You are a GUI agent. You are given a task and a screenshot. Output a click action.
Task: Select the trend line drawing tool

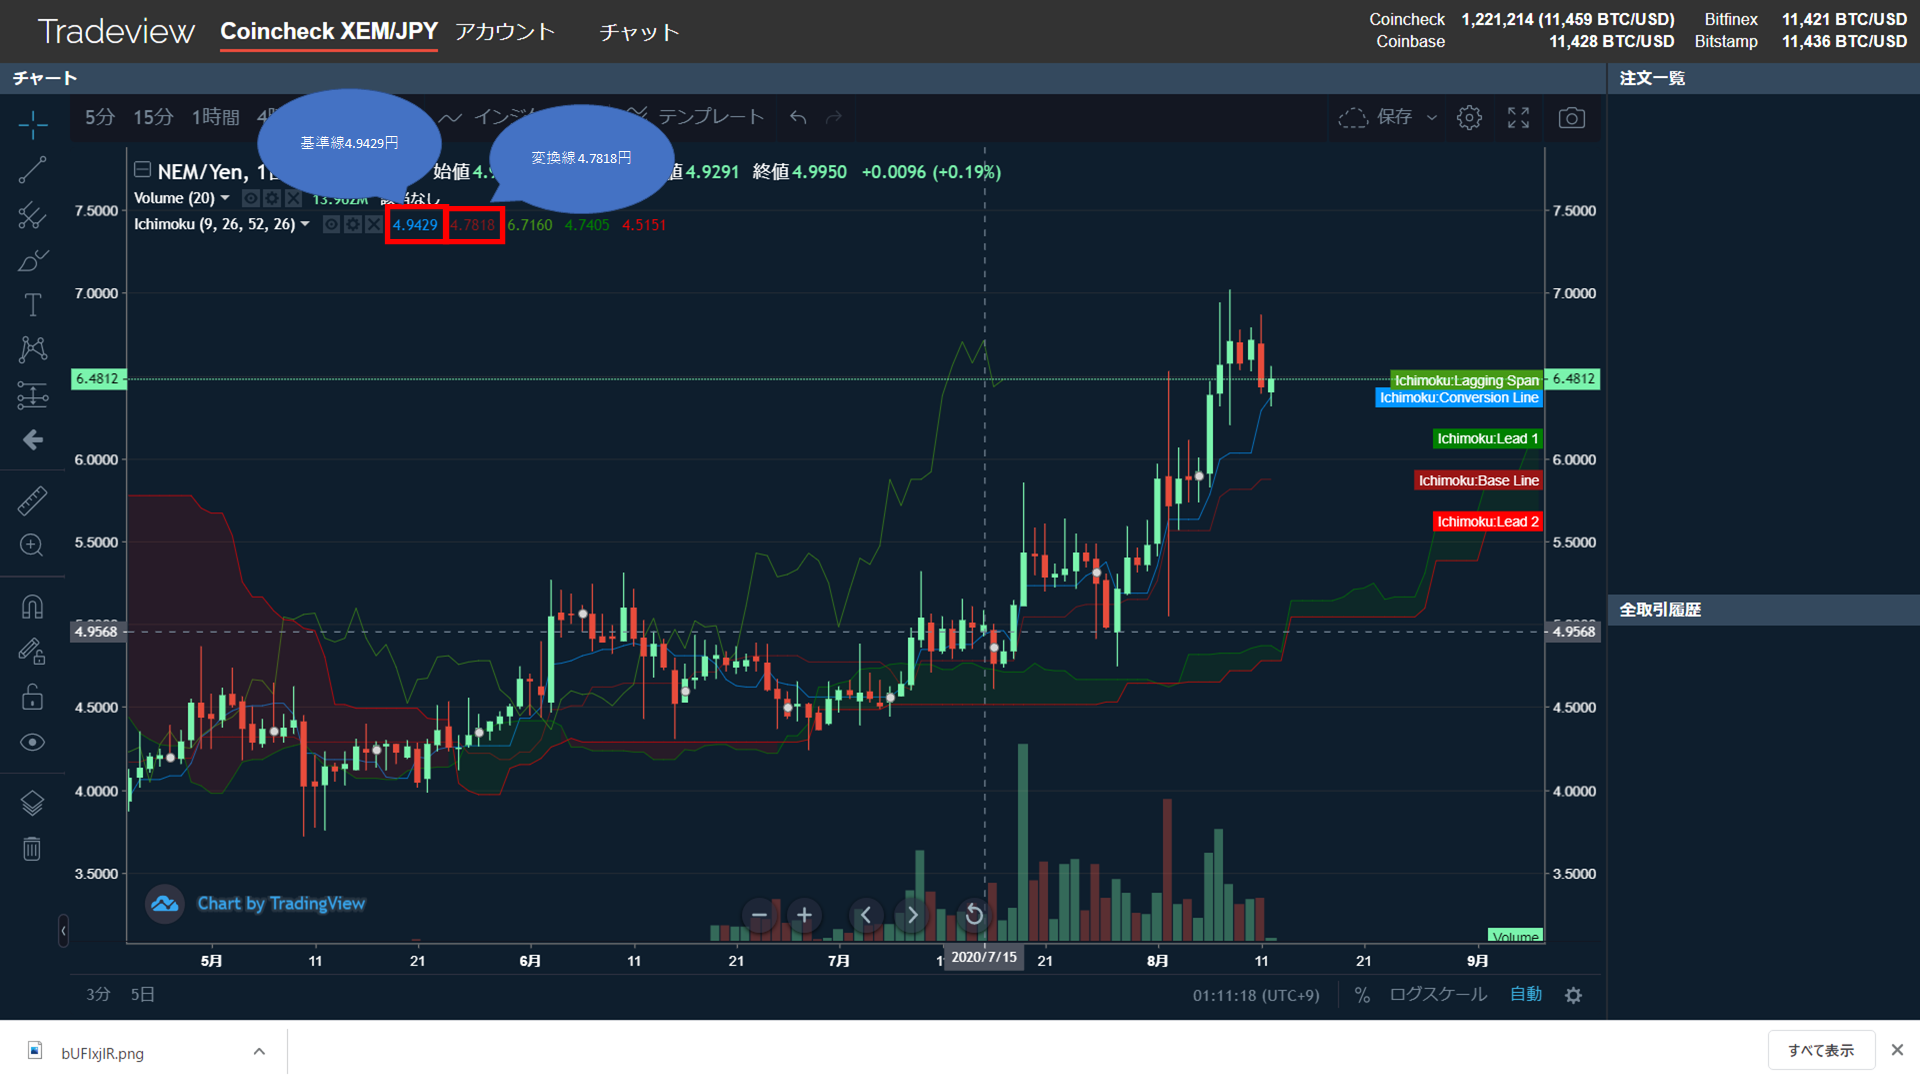tap(33, 170)
